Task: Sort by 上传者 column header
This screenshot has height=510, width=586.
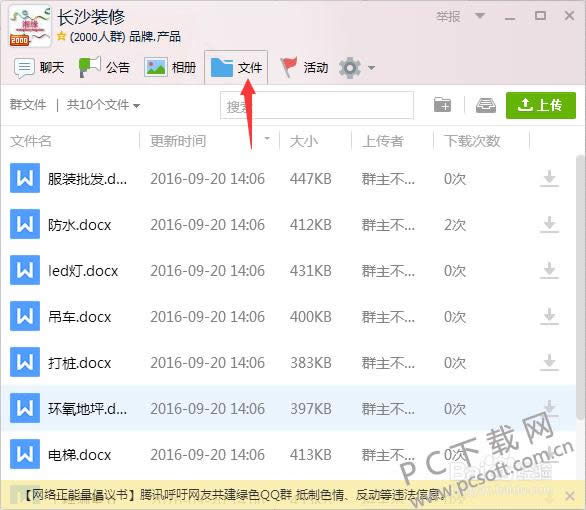Action: coord(382,141)
